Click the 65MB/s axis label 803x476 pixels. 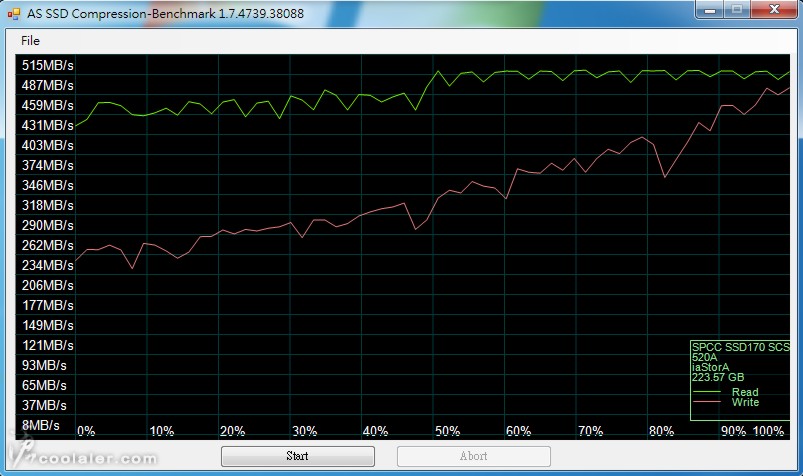(44, 385)
